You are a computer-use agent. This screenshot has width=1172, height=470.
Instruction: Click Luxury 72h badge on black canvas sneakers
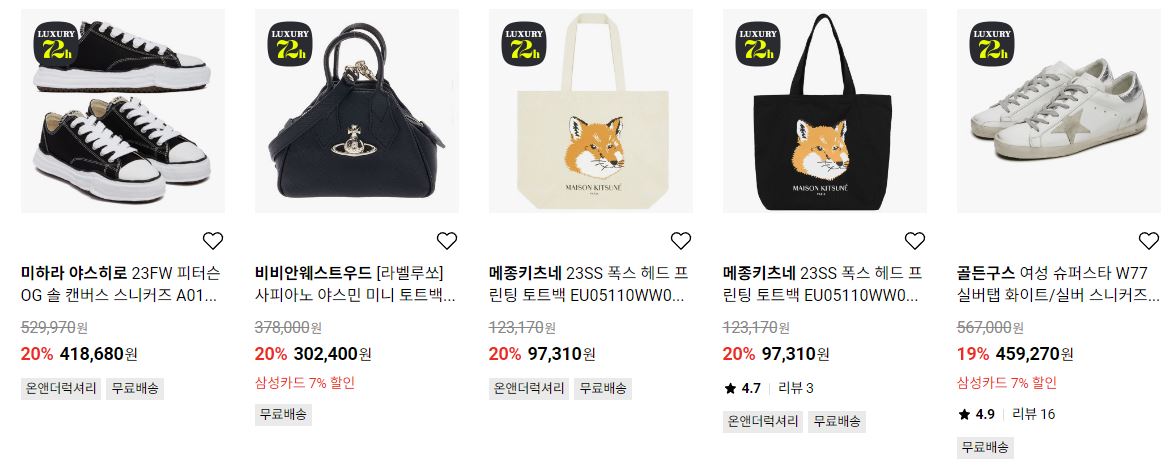click(x=56, y=43)
